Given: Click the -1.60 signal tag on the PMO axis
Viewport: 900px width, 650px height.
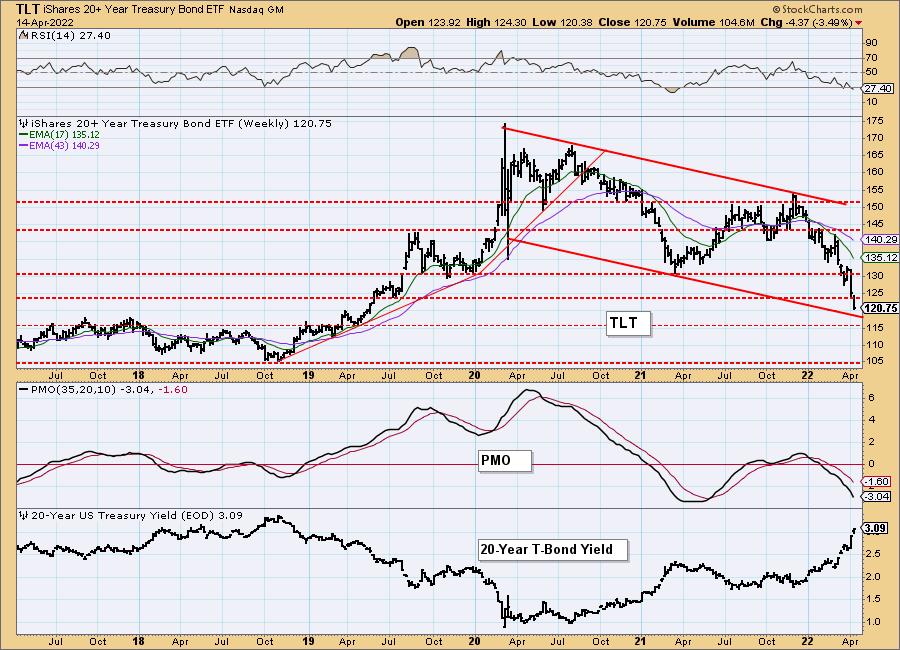Looking at the screenshot, I should 878,482.
